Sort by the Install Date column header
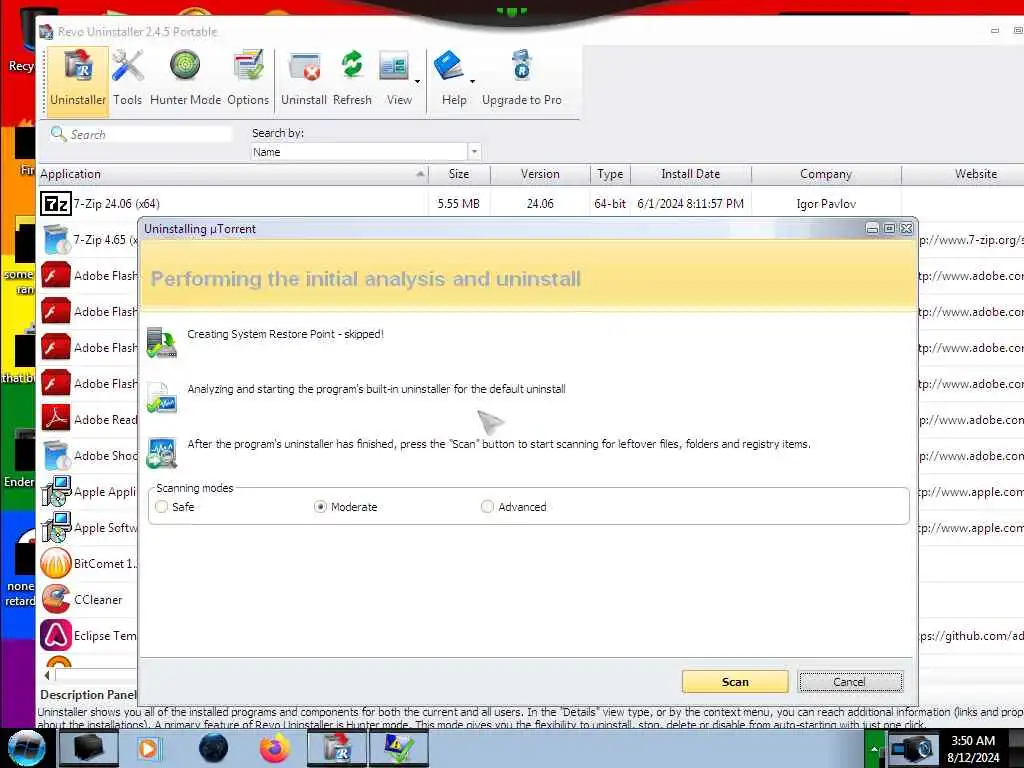The image size is (1024, 768). coord(690,174)
